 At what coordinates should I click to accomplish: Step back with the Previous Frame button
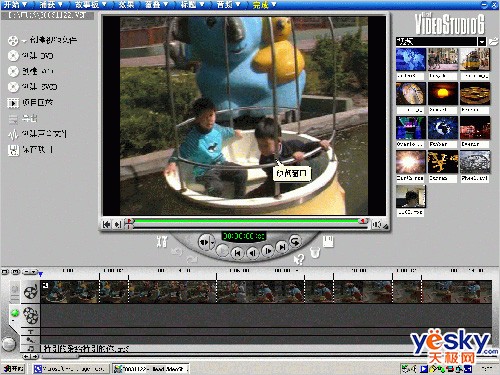(252, 253)
